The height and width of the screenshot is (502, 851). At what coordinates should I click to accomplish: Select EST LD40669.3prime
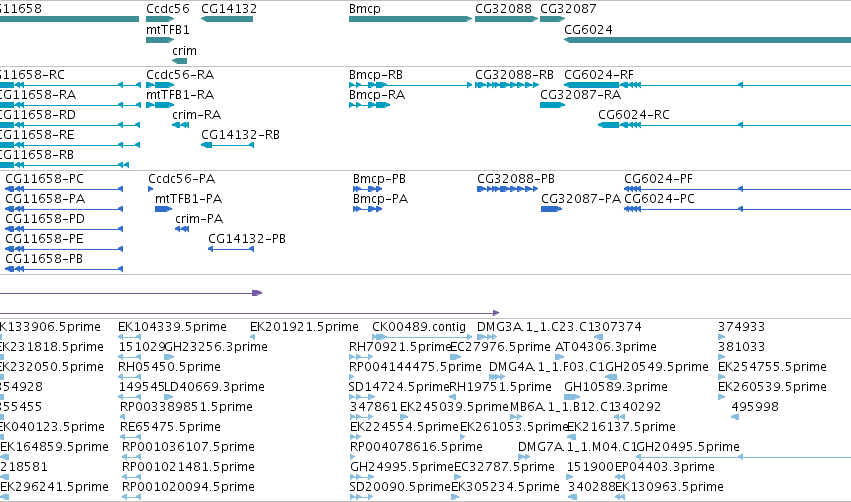(x=214, y=387)
